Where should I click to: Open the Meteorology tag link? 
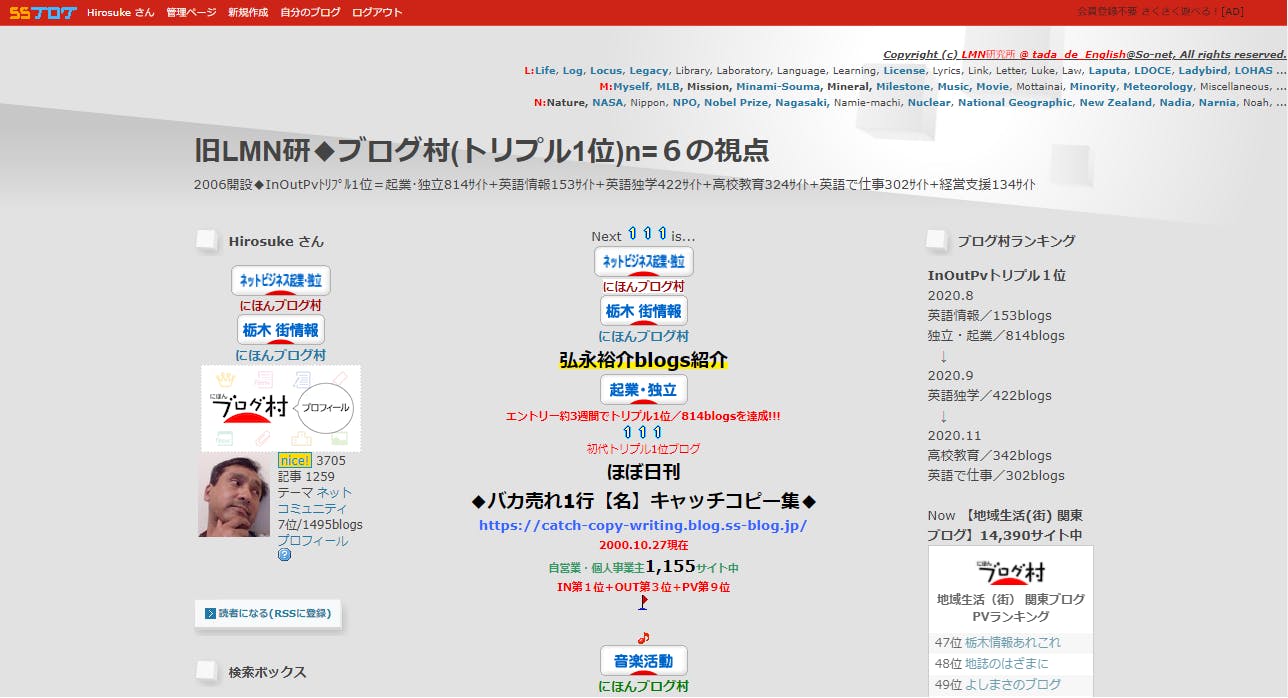click(x=1157, y=87)
